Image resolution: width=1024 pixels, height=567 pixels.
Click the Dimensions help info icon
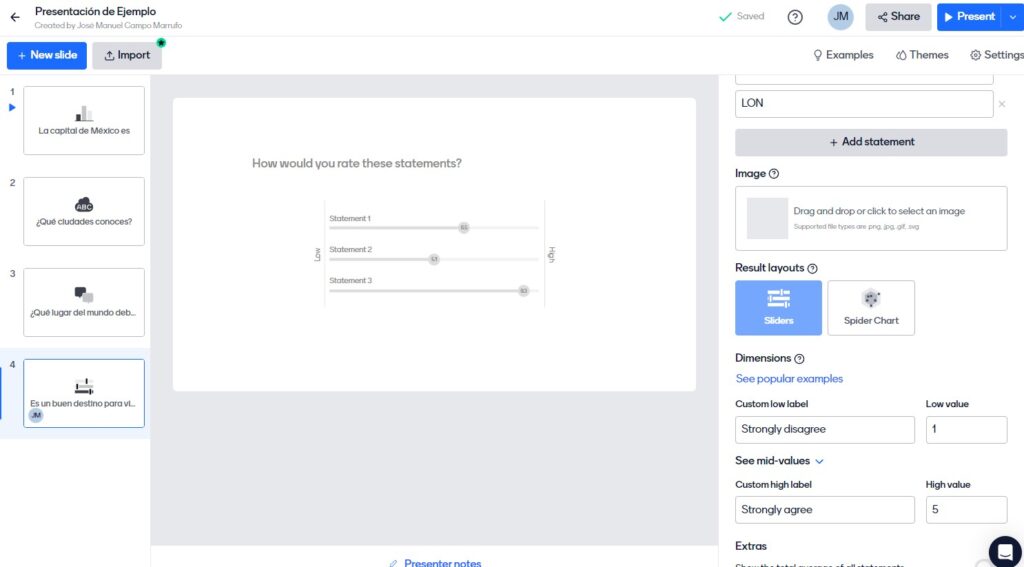(799, 359)
